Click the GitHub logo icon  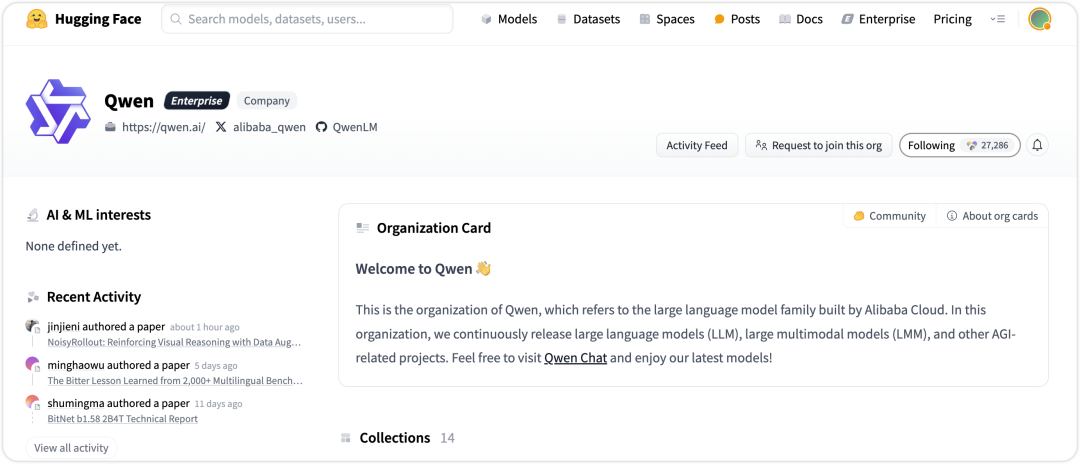coord(321,127)
